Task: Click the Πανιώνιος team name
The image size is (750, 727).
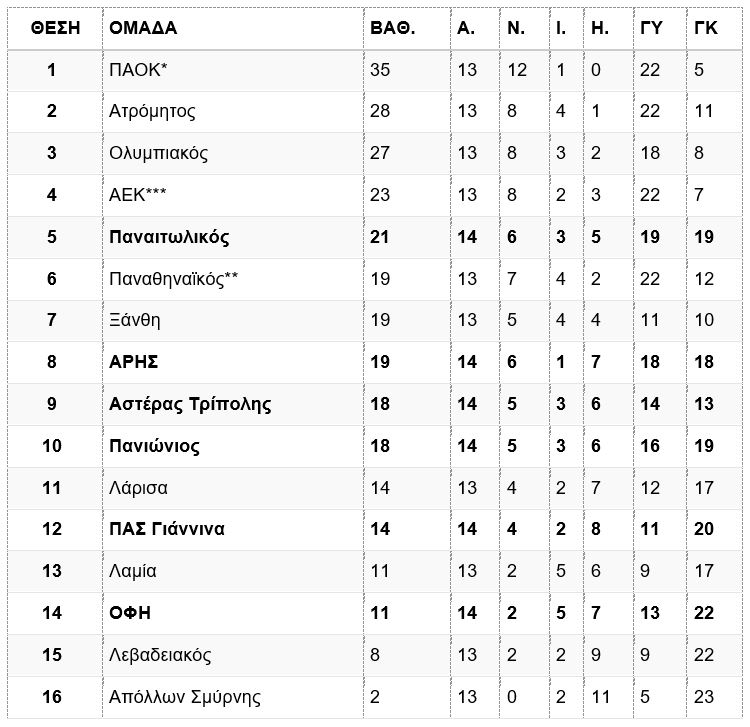Action: click(154, 446)
